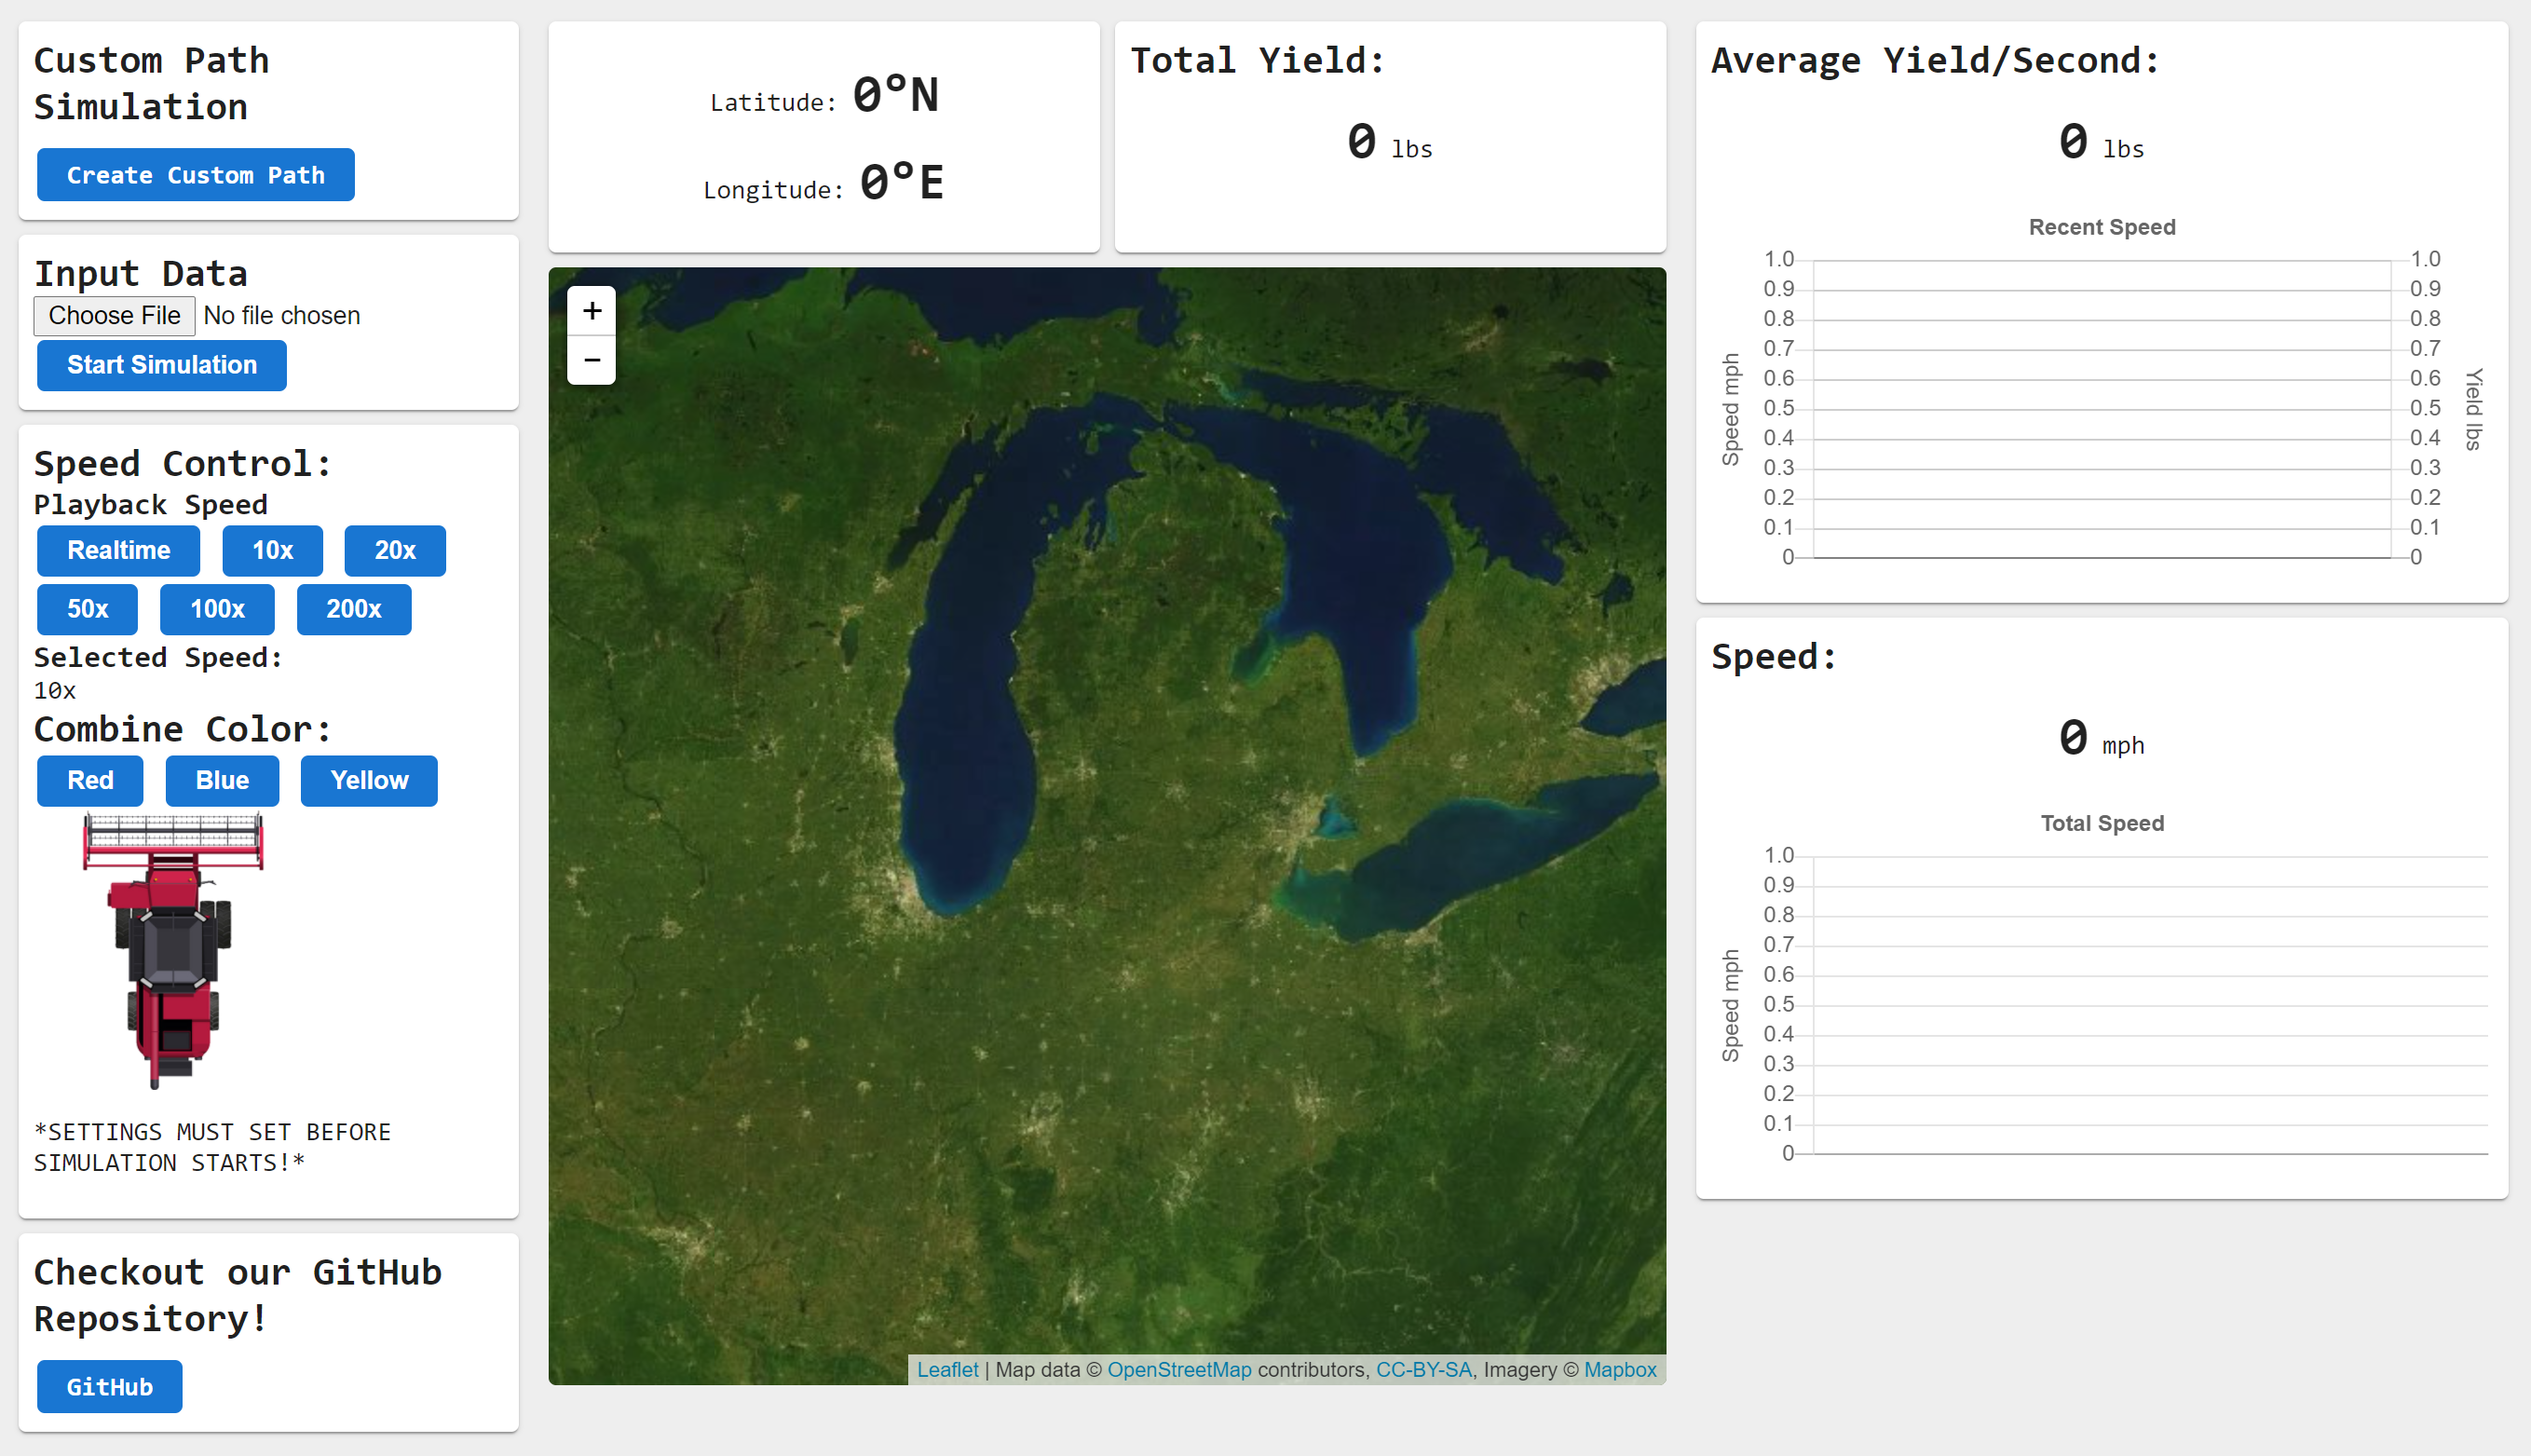Click the Average Yield/Second heading
Image resolution: width=2531 pixels, height=1456 pixels.
[x=1935, y=61]
